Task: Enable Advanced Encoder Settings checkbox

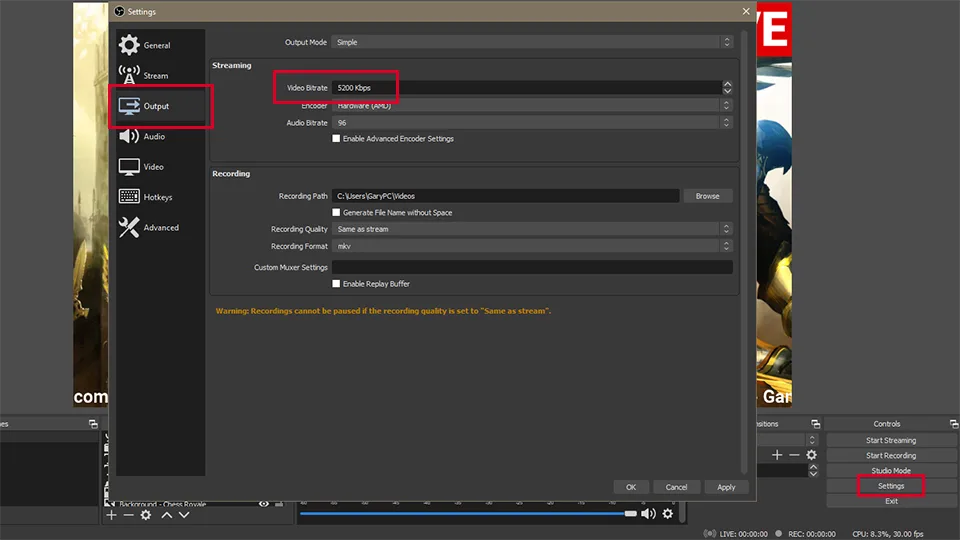Action: click(336, 138)
